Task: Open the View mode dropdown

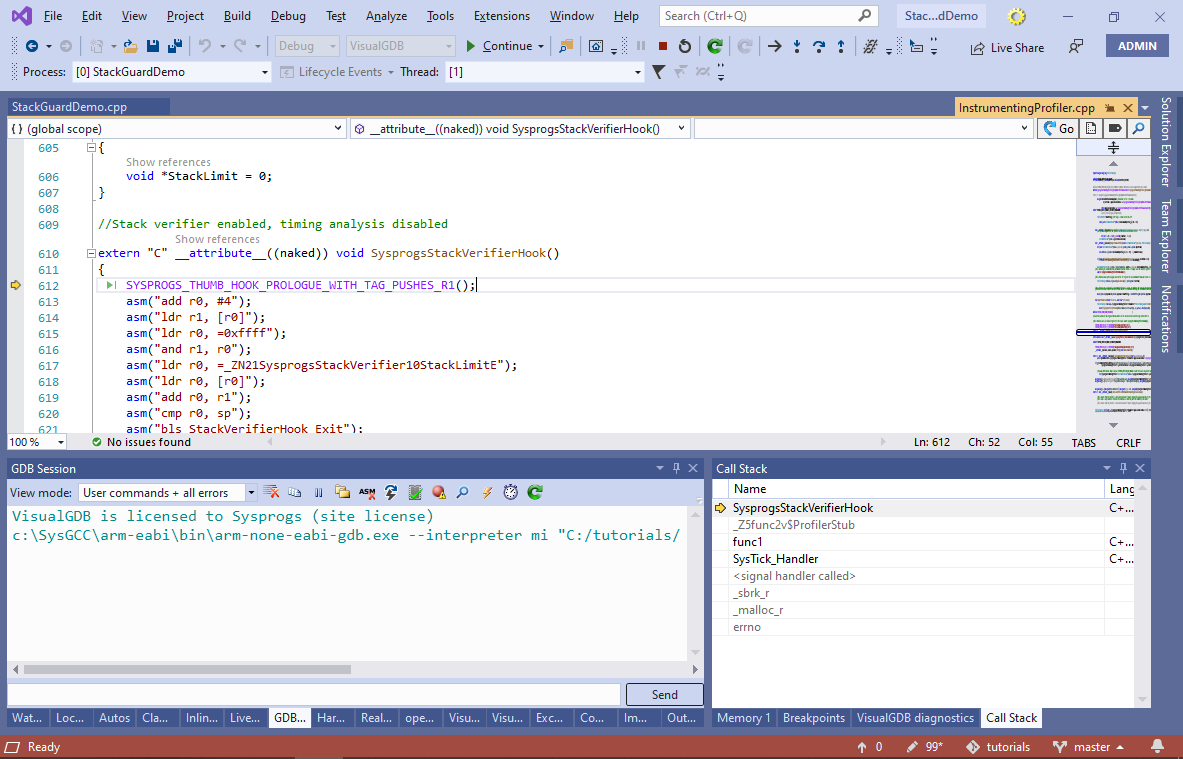Action: click(250, 493)
